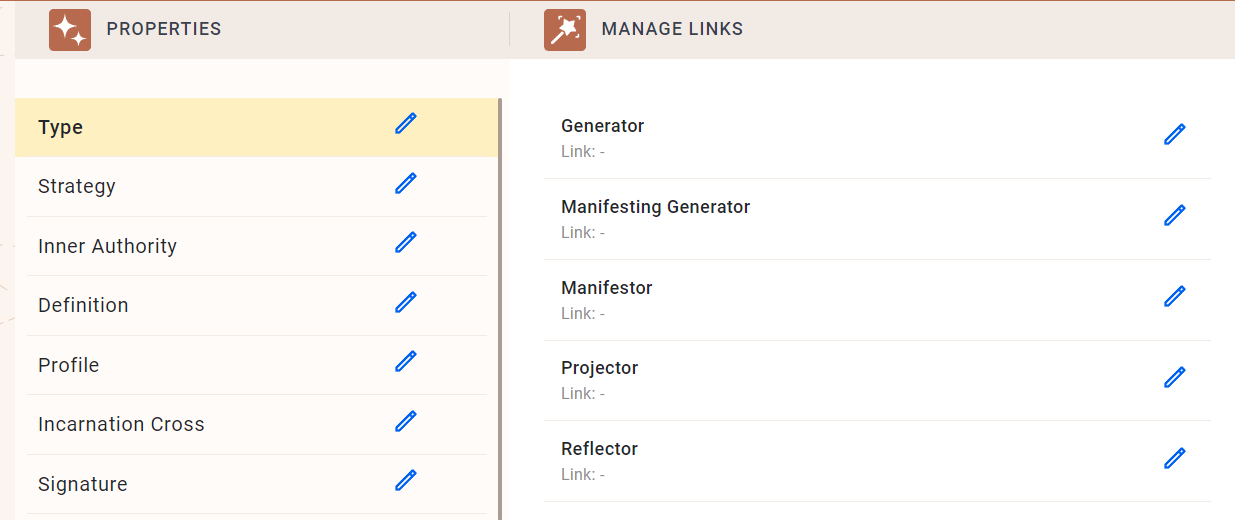Edit Incarnation Cross with pencil icon
This screenshot has width=1235, height=520.
pos(405,421)
